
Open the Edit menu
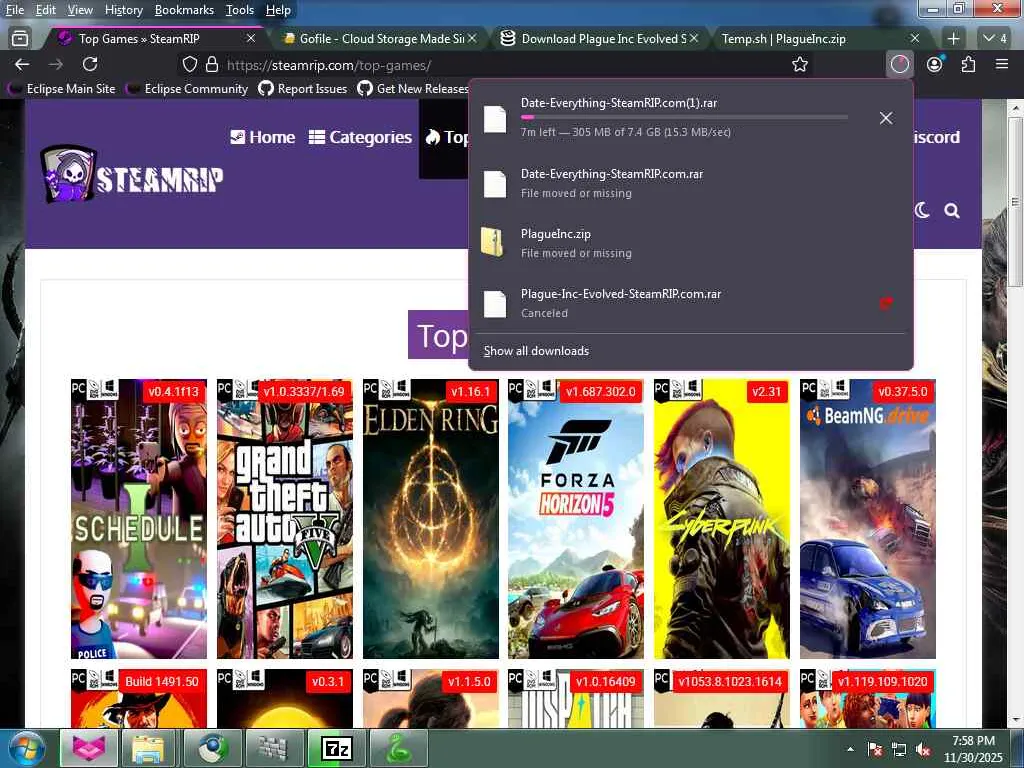click(x=46, y=10)
